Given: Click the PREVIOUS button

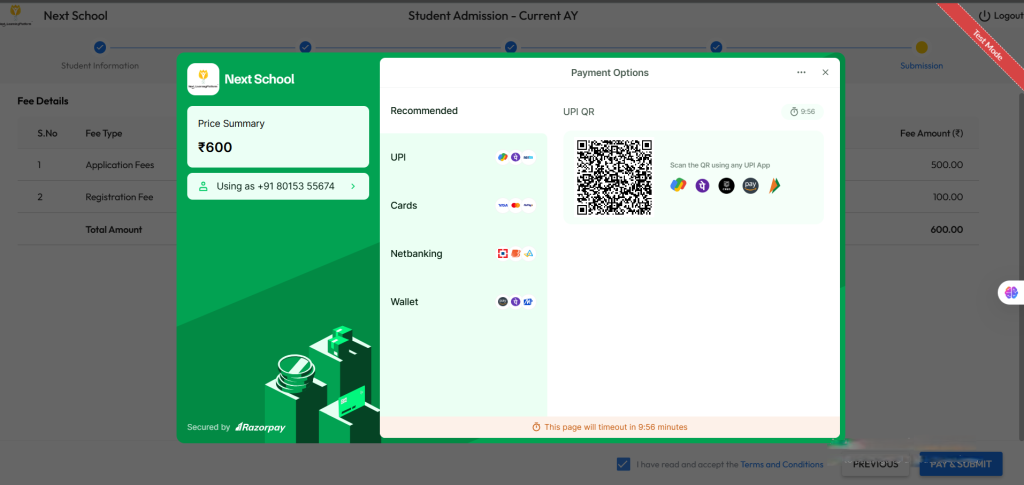Looking at the screenshot, I should [875, 464].
